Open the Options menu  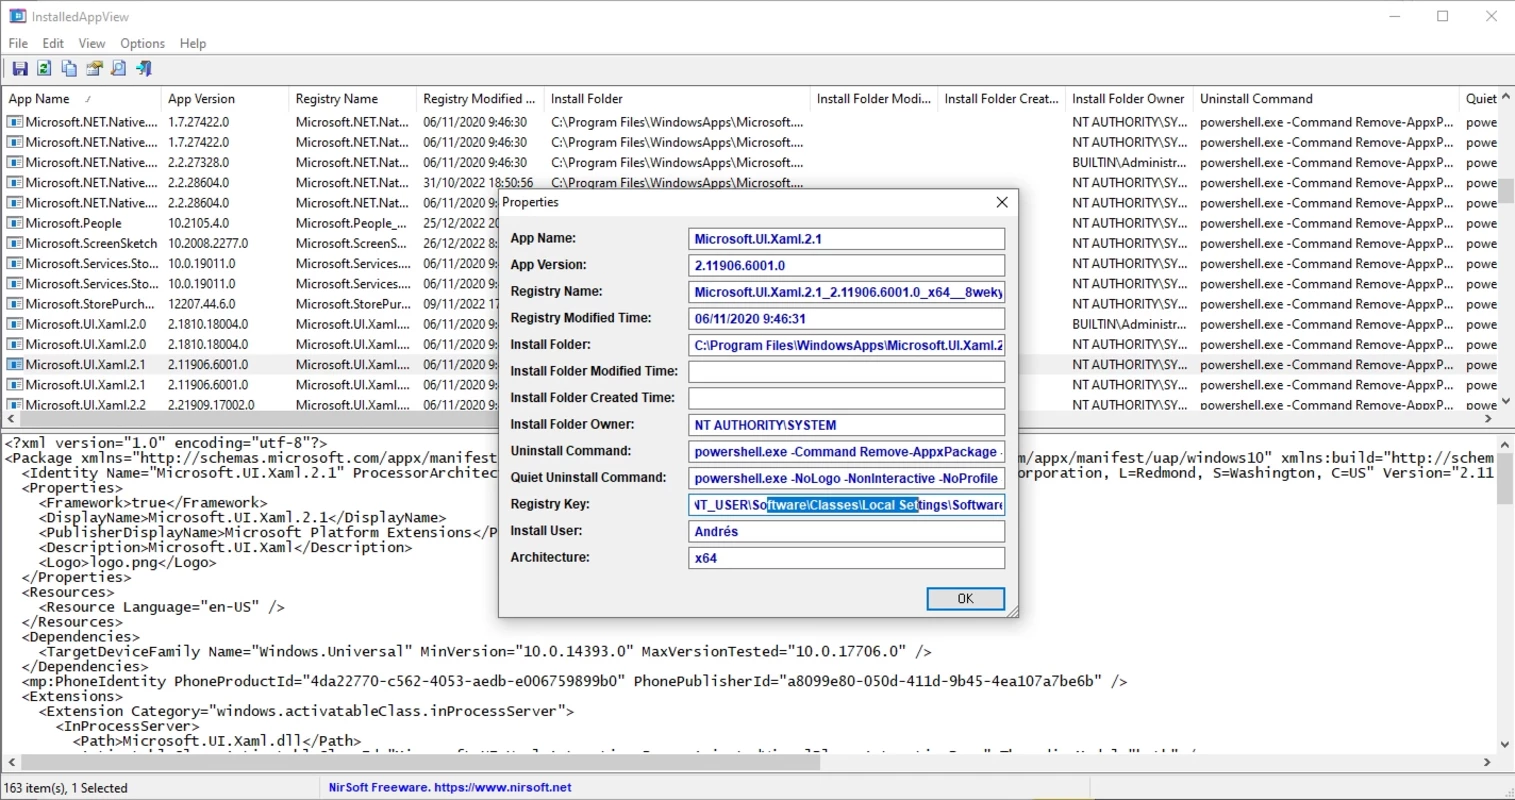142,43
